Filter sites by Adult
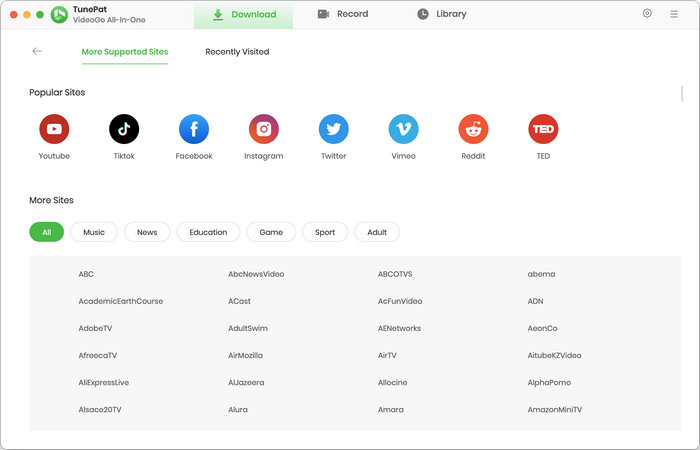 [377, 232]
